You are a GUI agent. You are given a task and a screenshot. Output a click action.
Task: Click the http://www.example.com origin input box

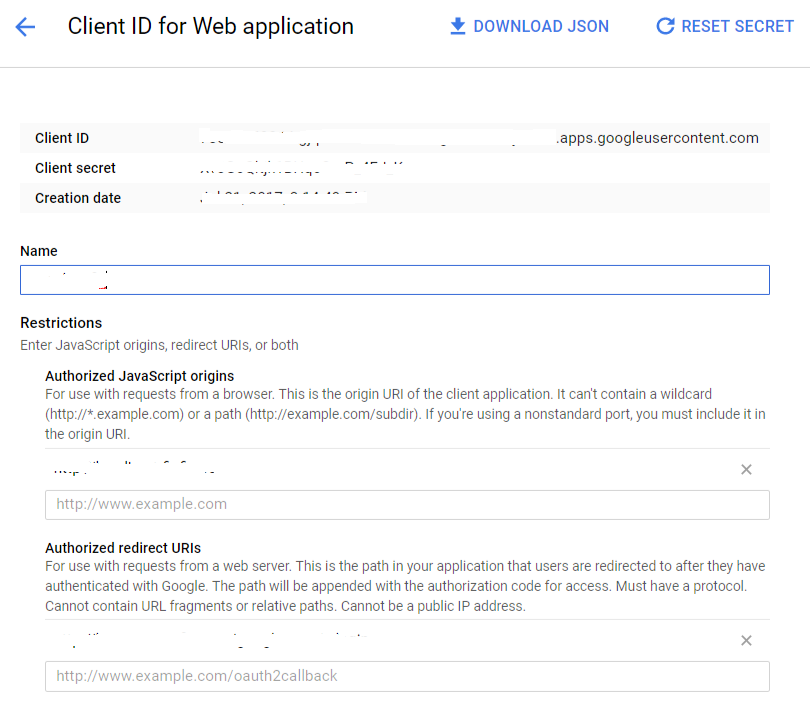pos(407,505)
